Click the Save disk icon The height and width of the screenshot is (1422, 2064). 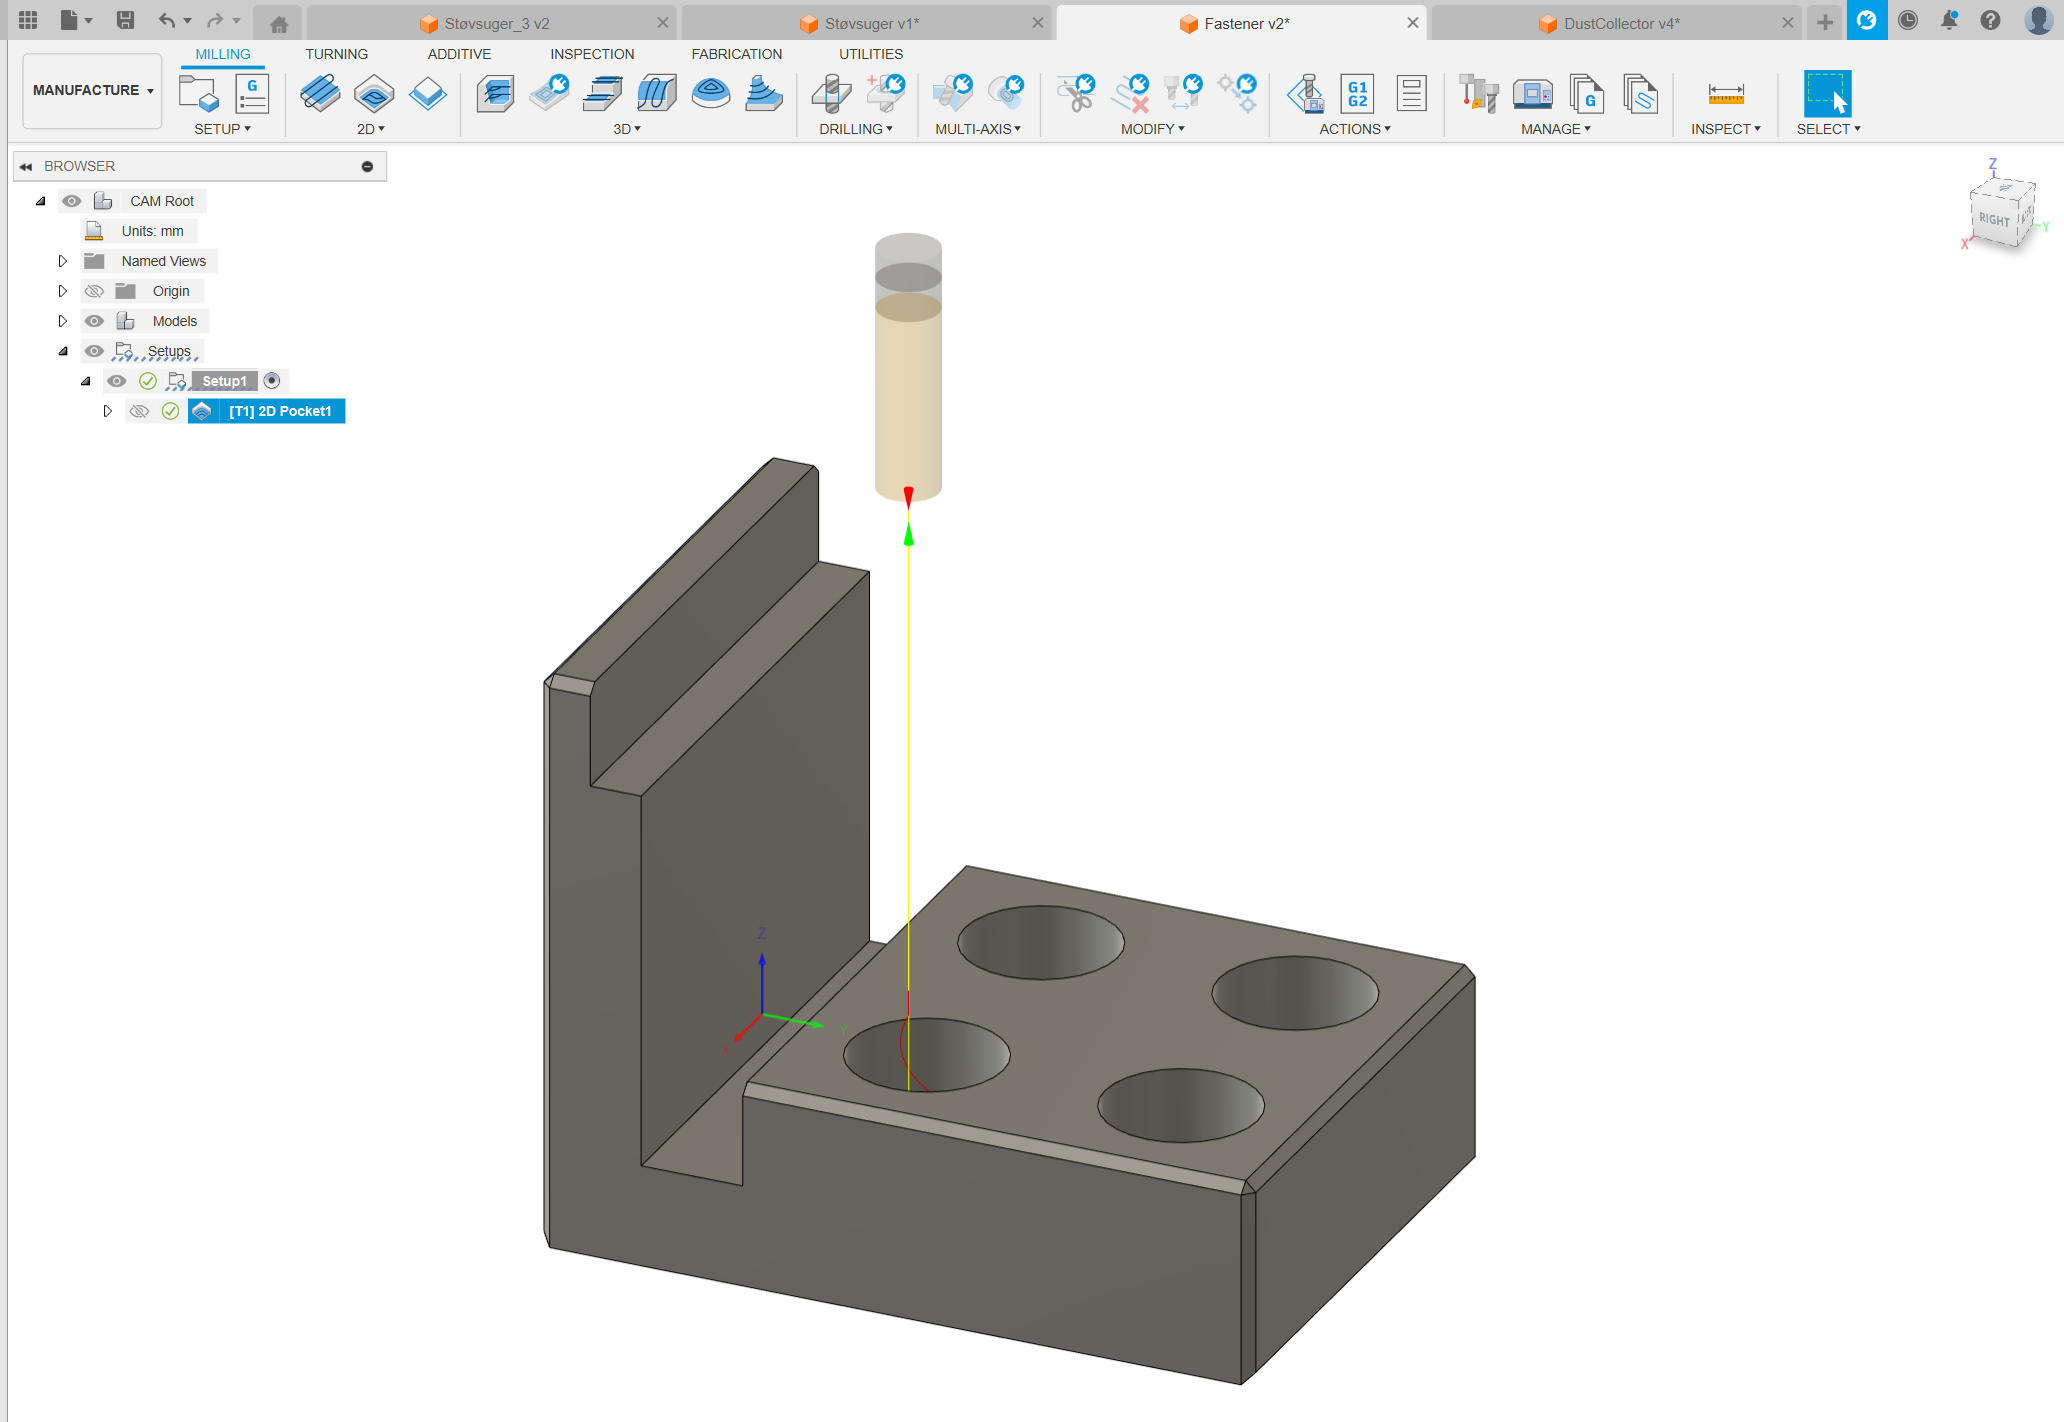pos(125,20)
